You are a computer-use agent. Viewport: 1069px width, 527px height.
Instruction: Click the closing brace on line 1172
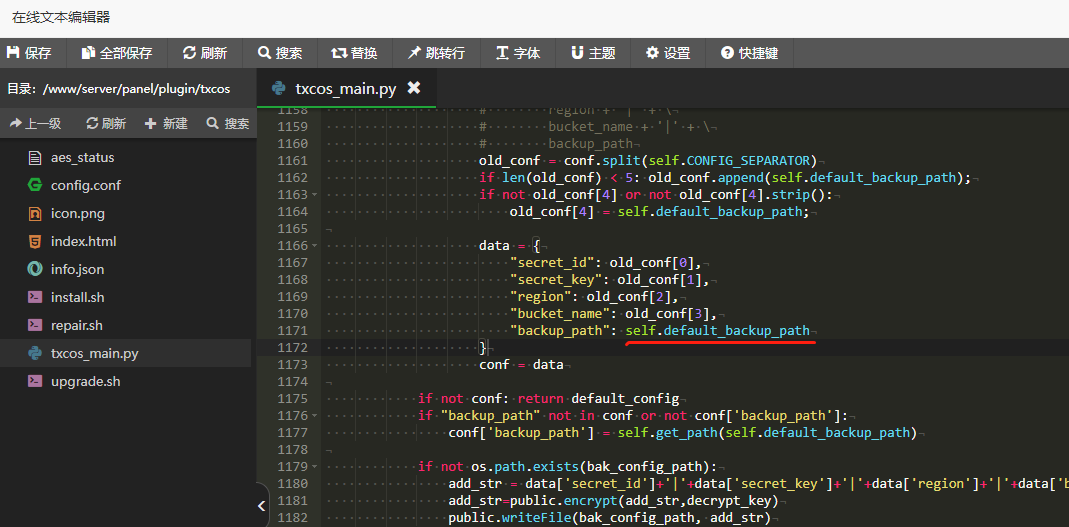[483, 348]
